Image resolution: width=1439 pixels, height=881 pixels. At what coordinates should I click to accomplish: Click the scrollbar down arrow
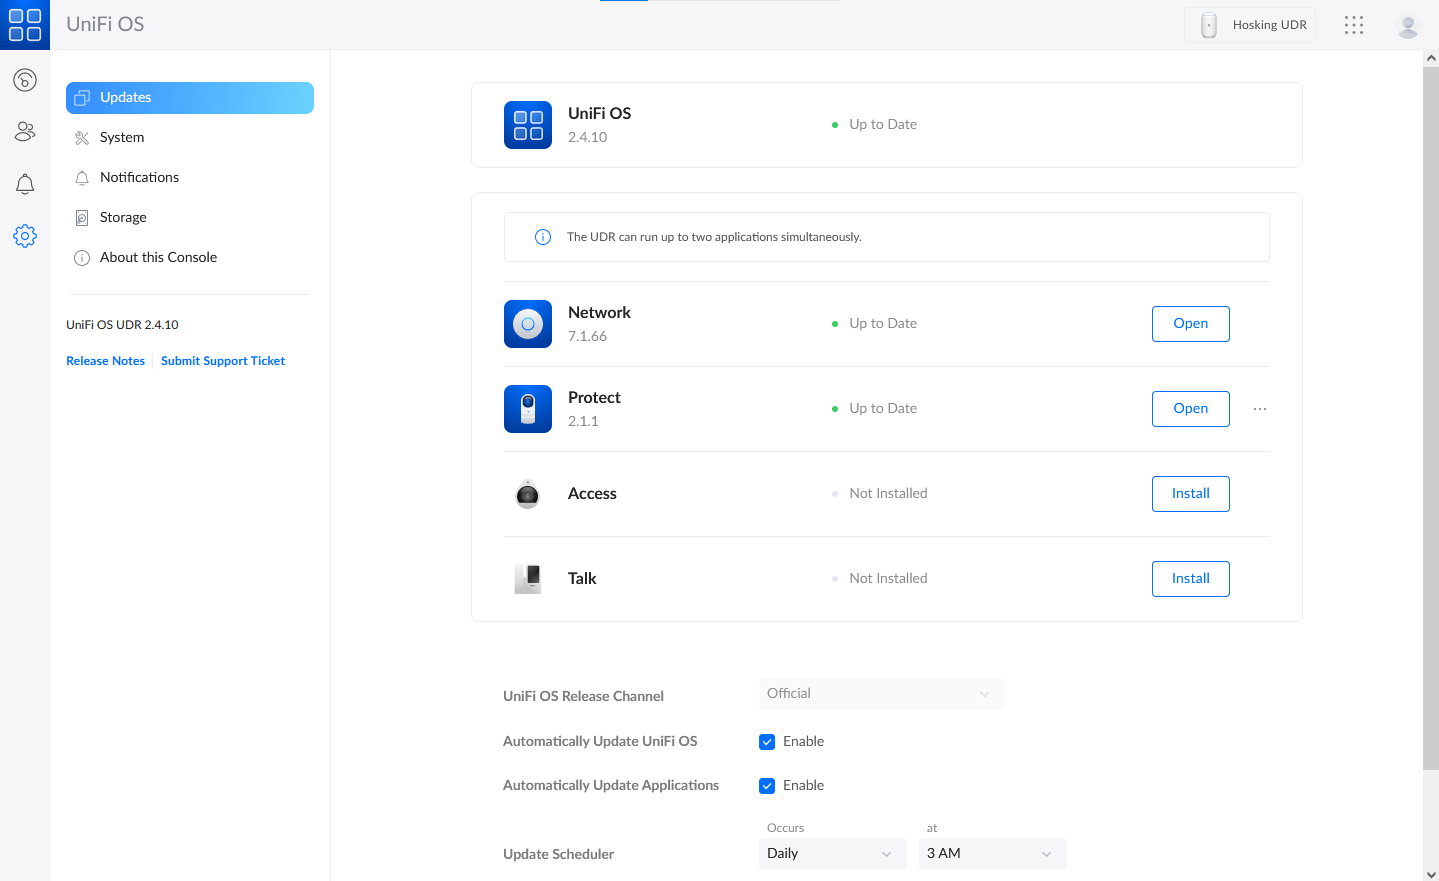click(1431, 874)
